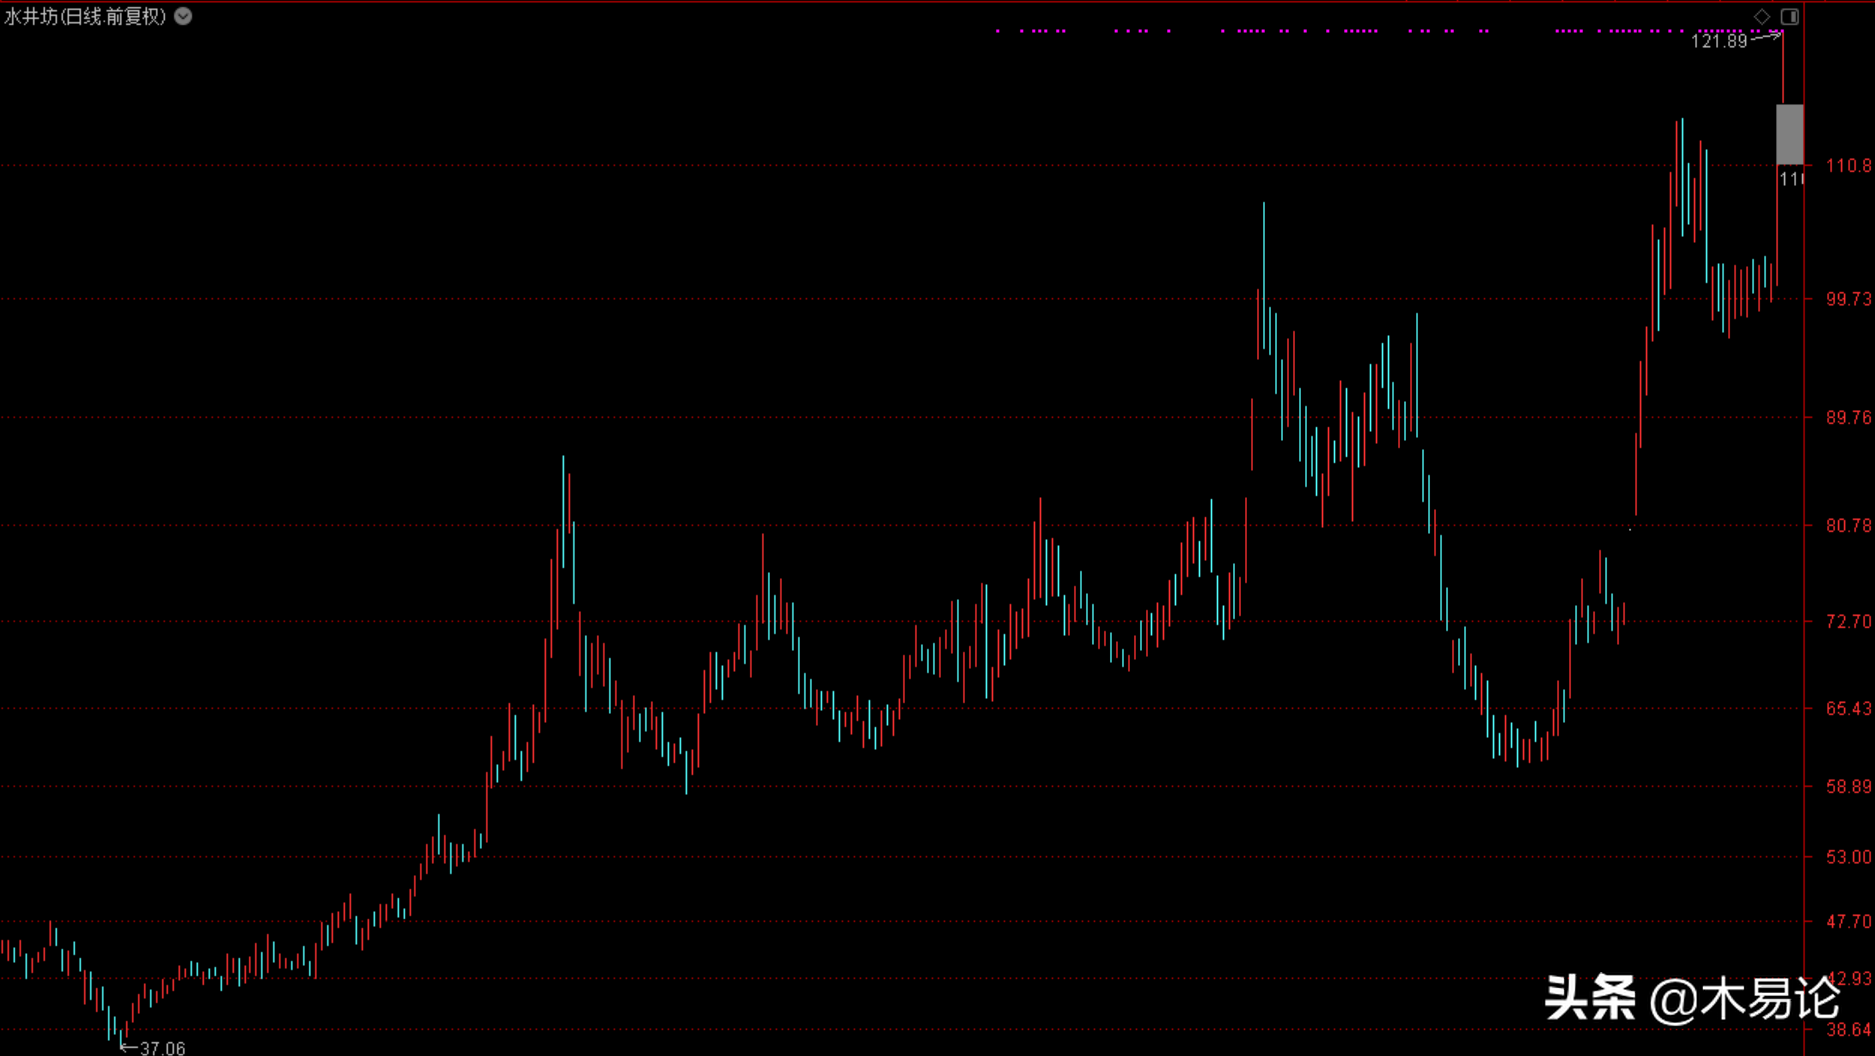Select the 水井坊(日线.前复权) chart title
Viewport: 1875px width, 1056px height.
[x=85, y=16]
